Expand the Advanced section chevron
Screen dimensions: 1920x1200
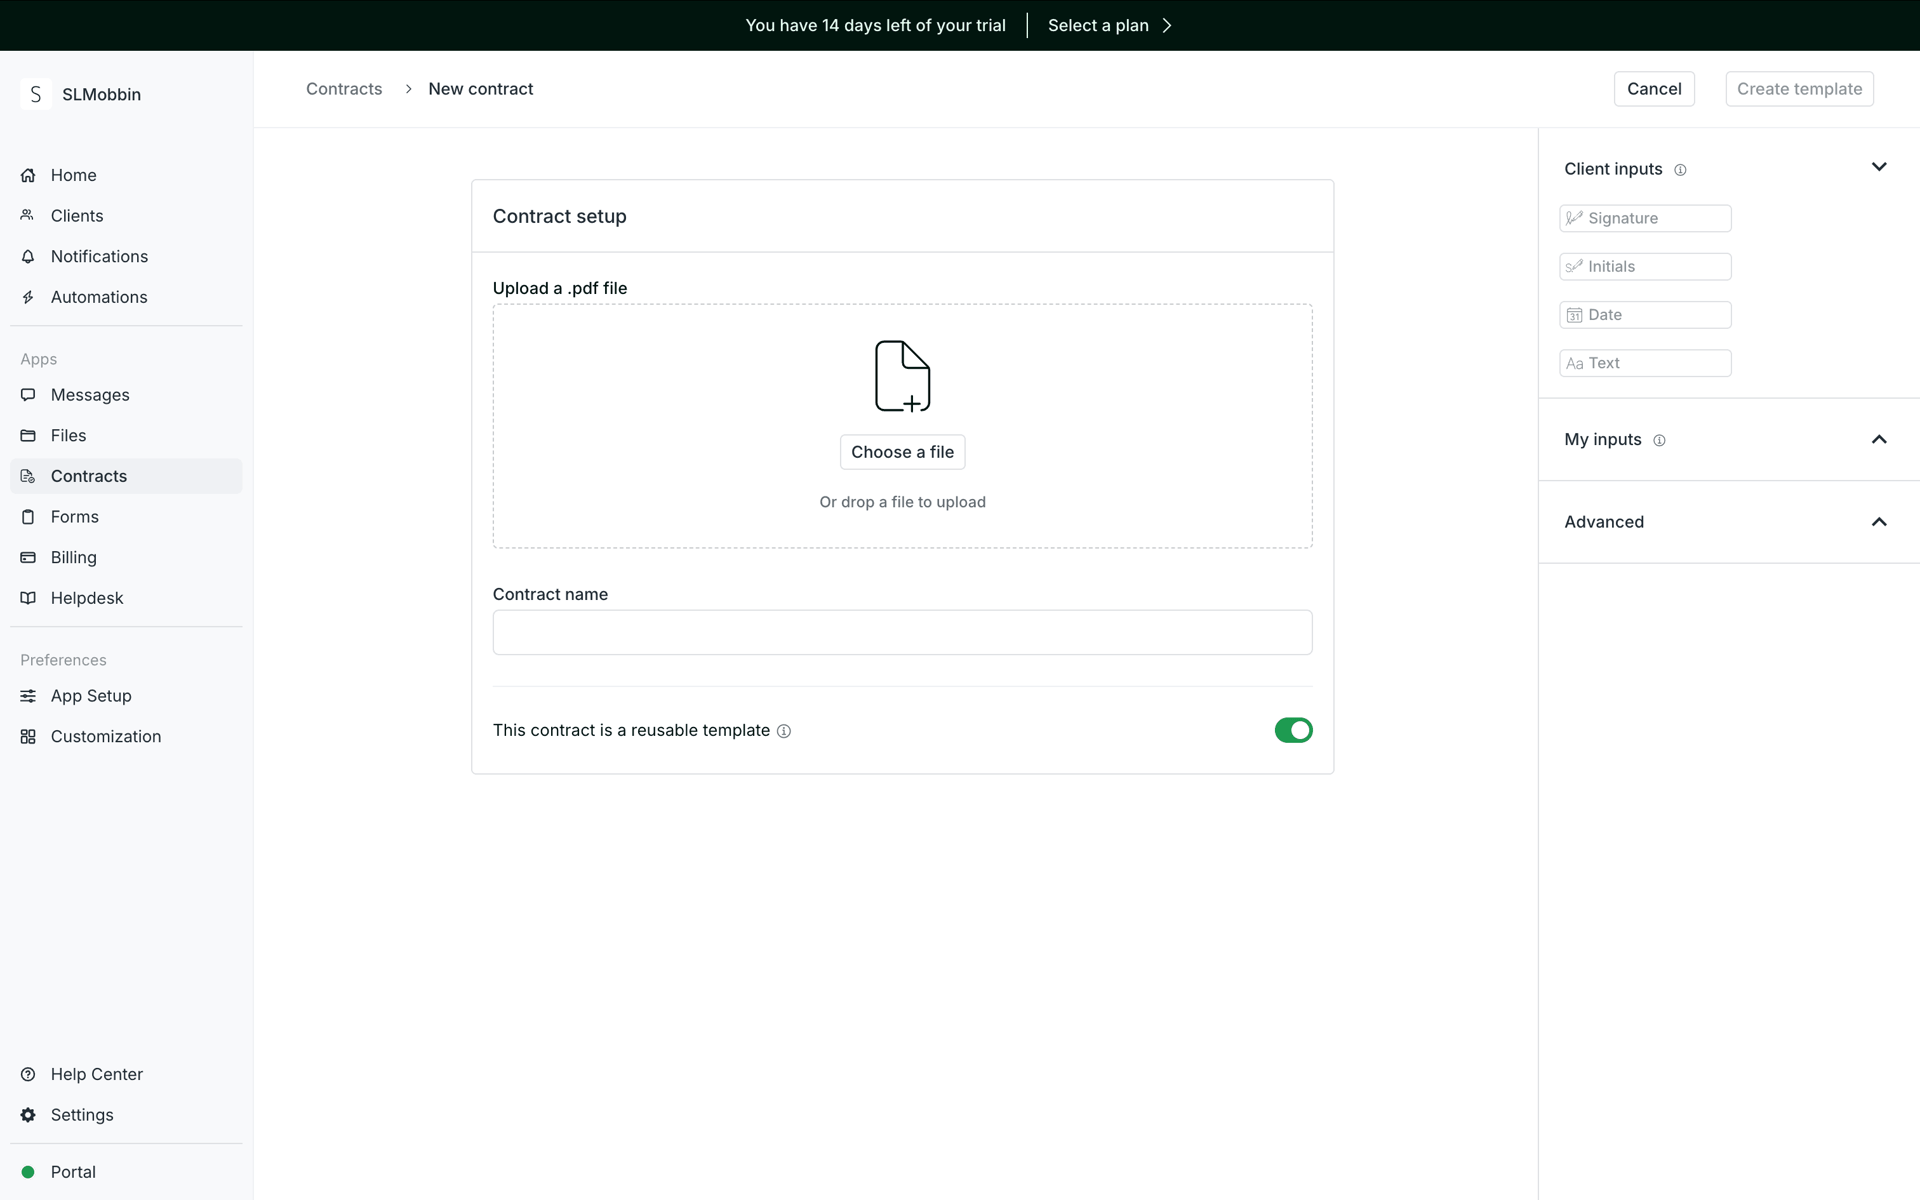pyautogui.click(x=1879, y=522)
